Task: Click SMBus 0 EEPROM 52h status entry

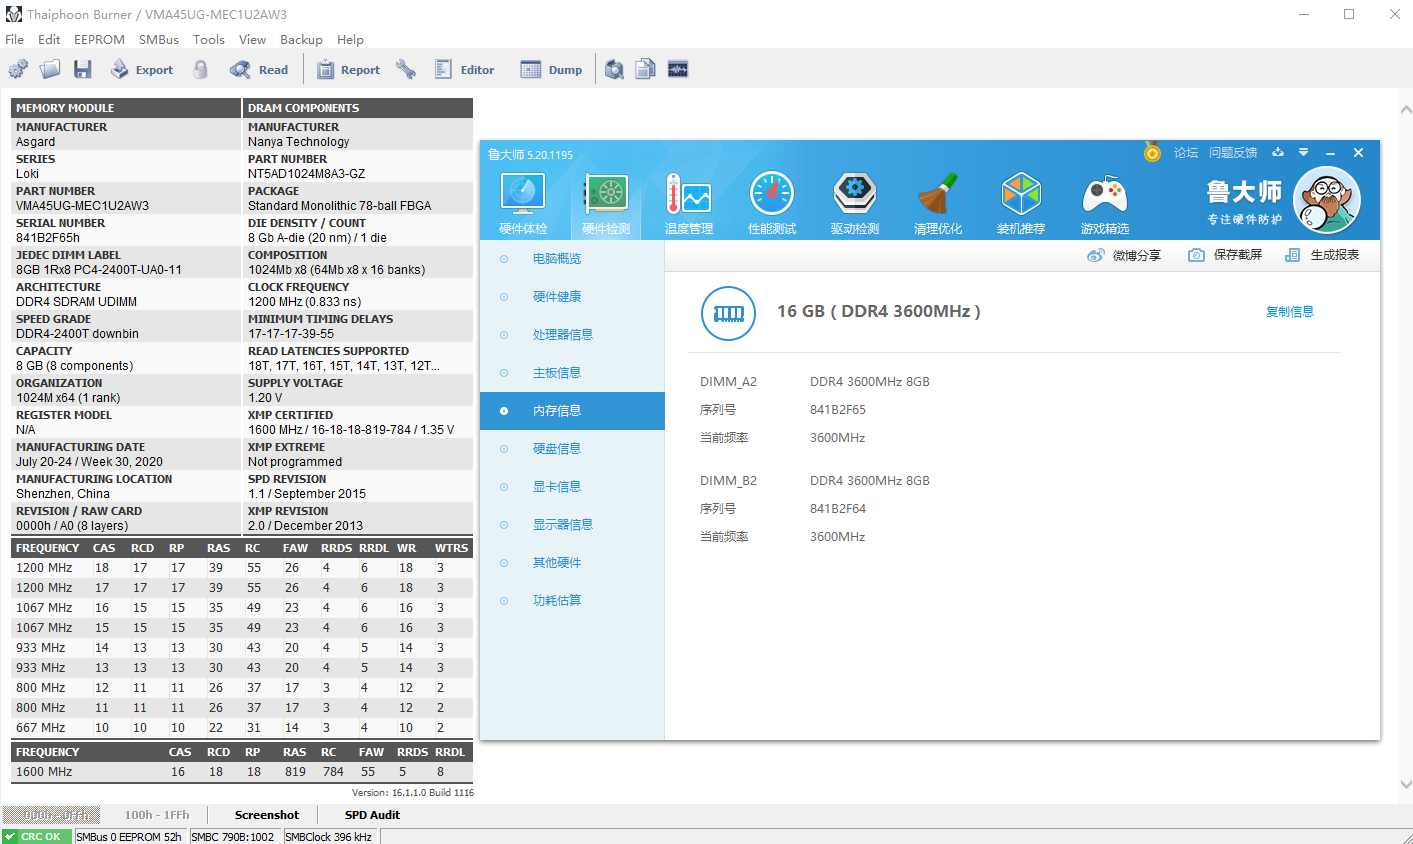Action: [129, 836]
